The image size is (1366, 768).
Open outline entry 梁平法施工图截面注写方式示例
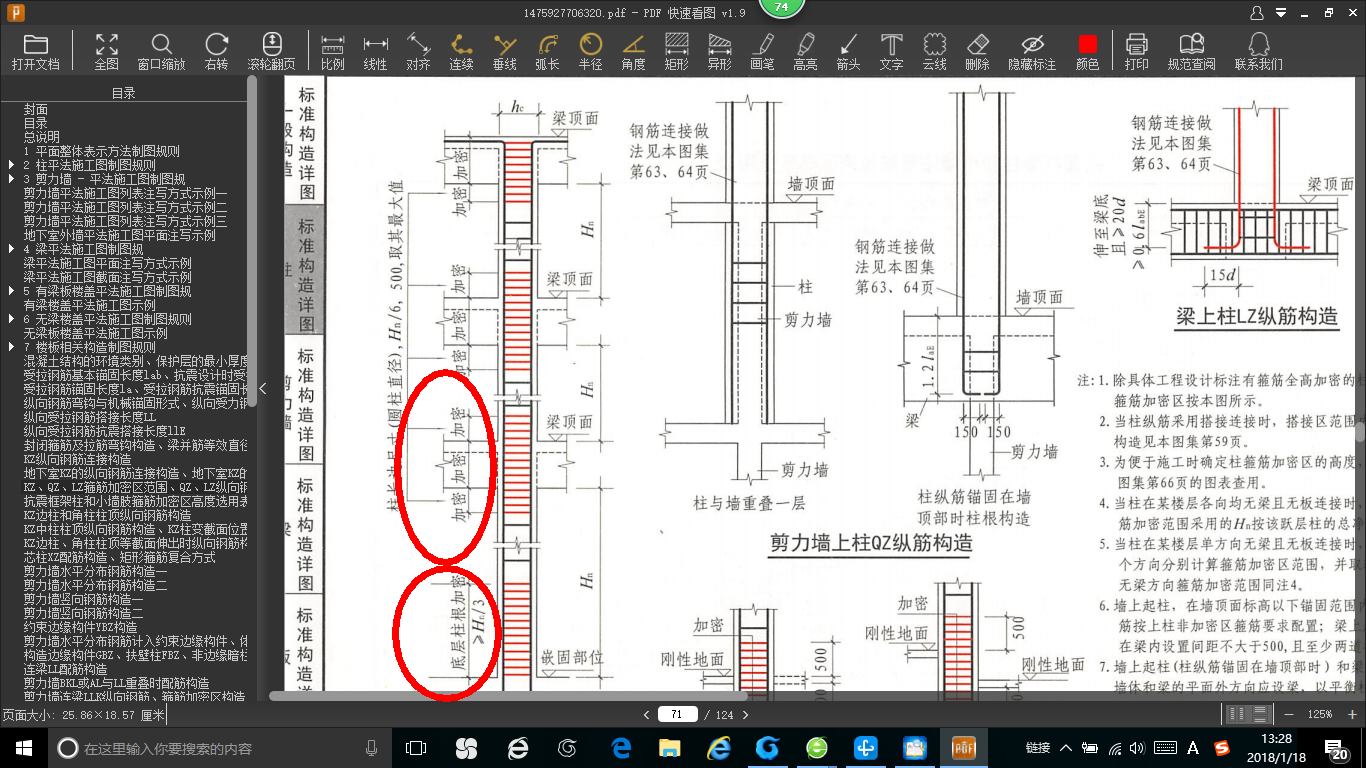pyautogui.click(x=108, y=278)
